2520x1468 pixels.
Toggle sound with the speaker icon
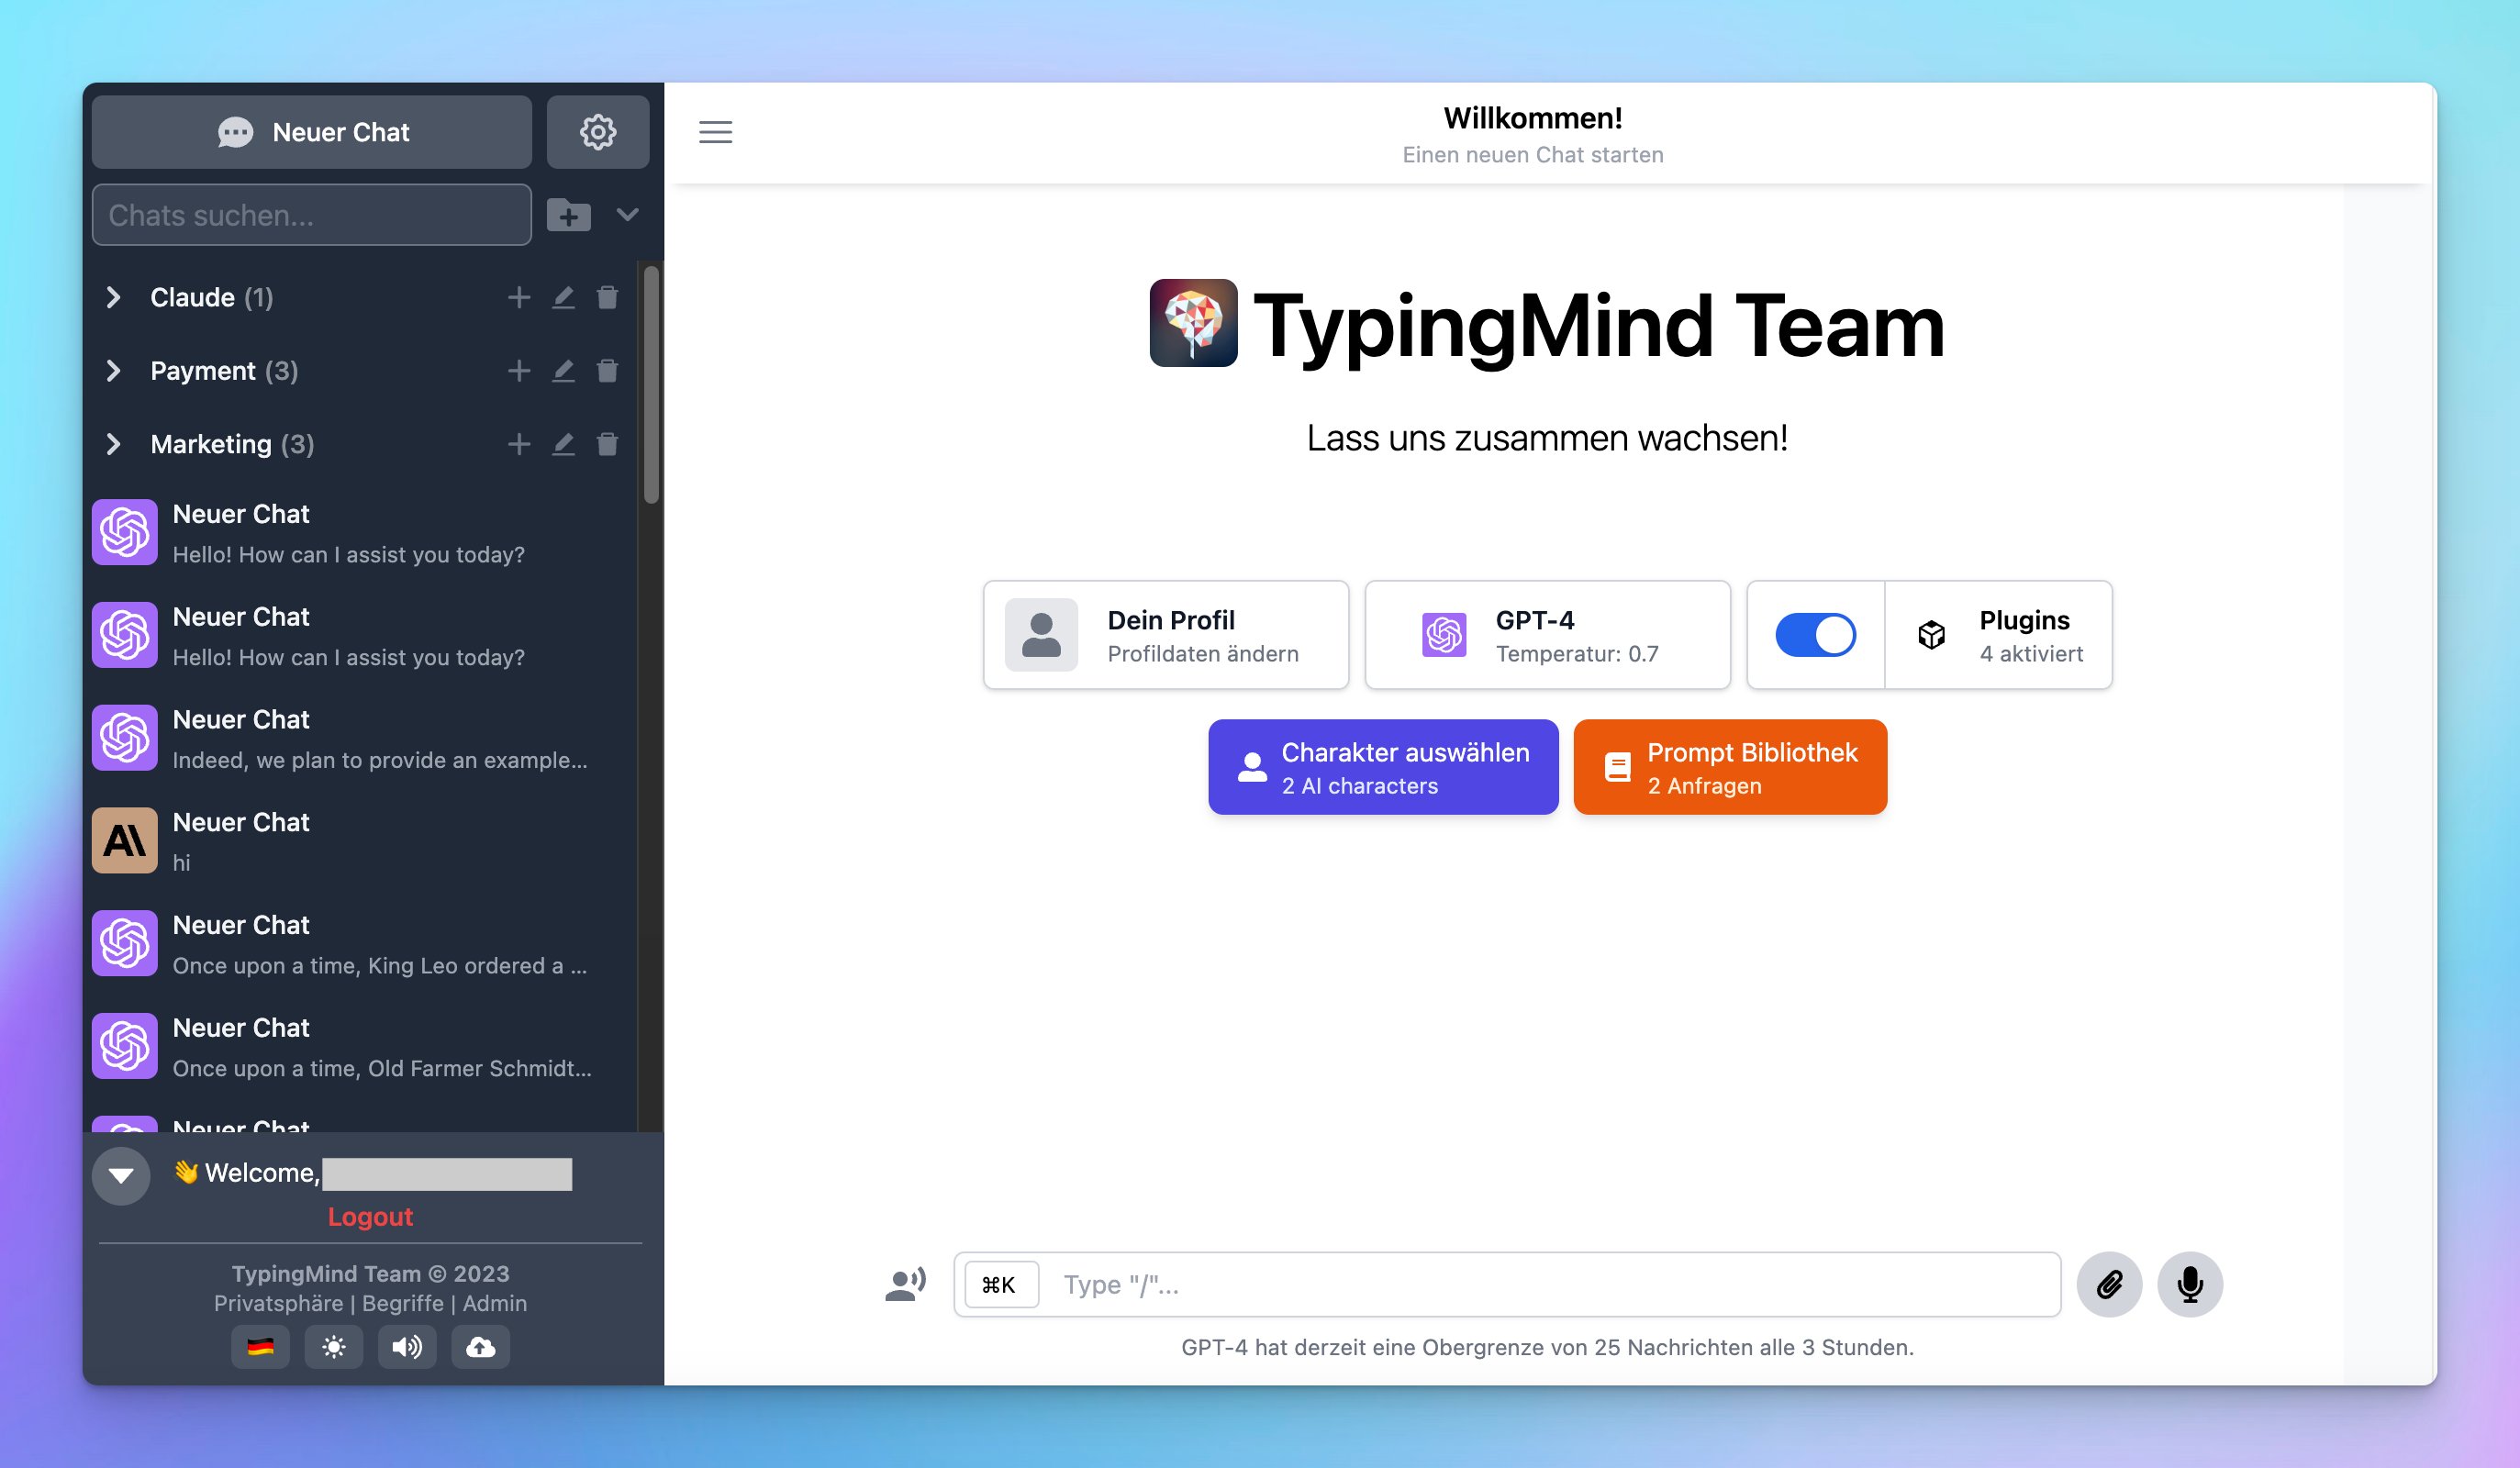(407, 1347)
